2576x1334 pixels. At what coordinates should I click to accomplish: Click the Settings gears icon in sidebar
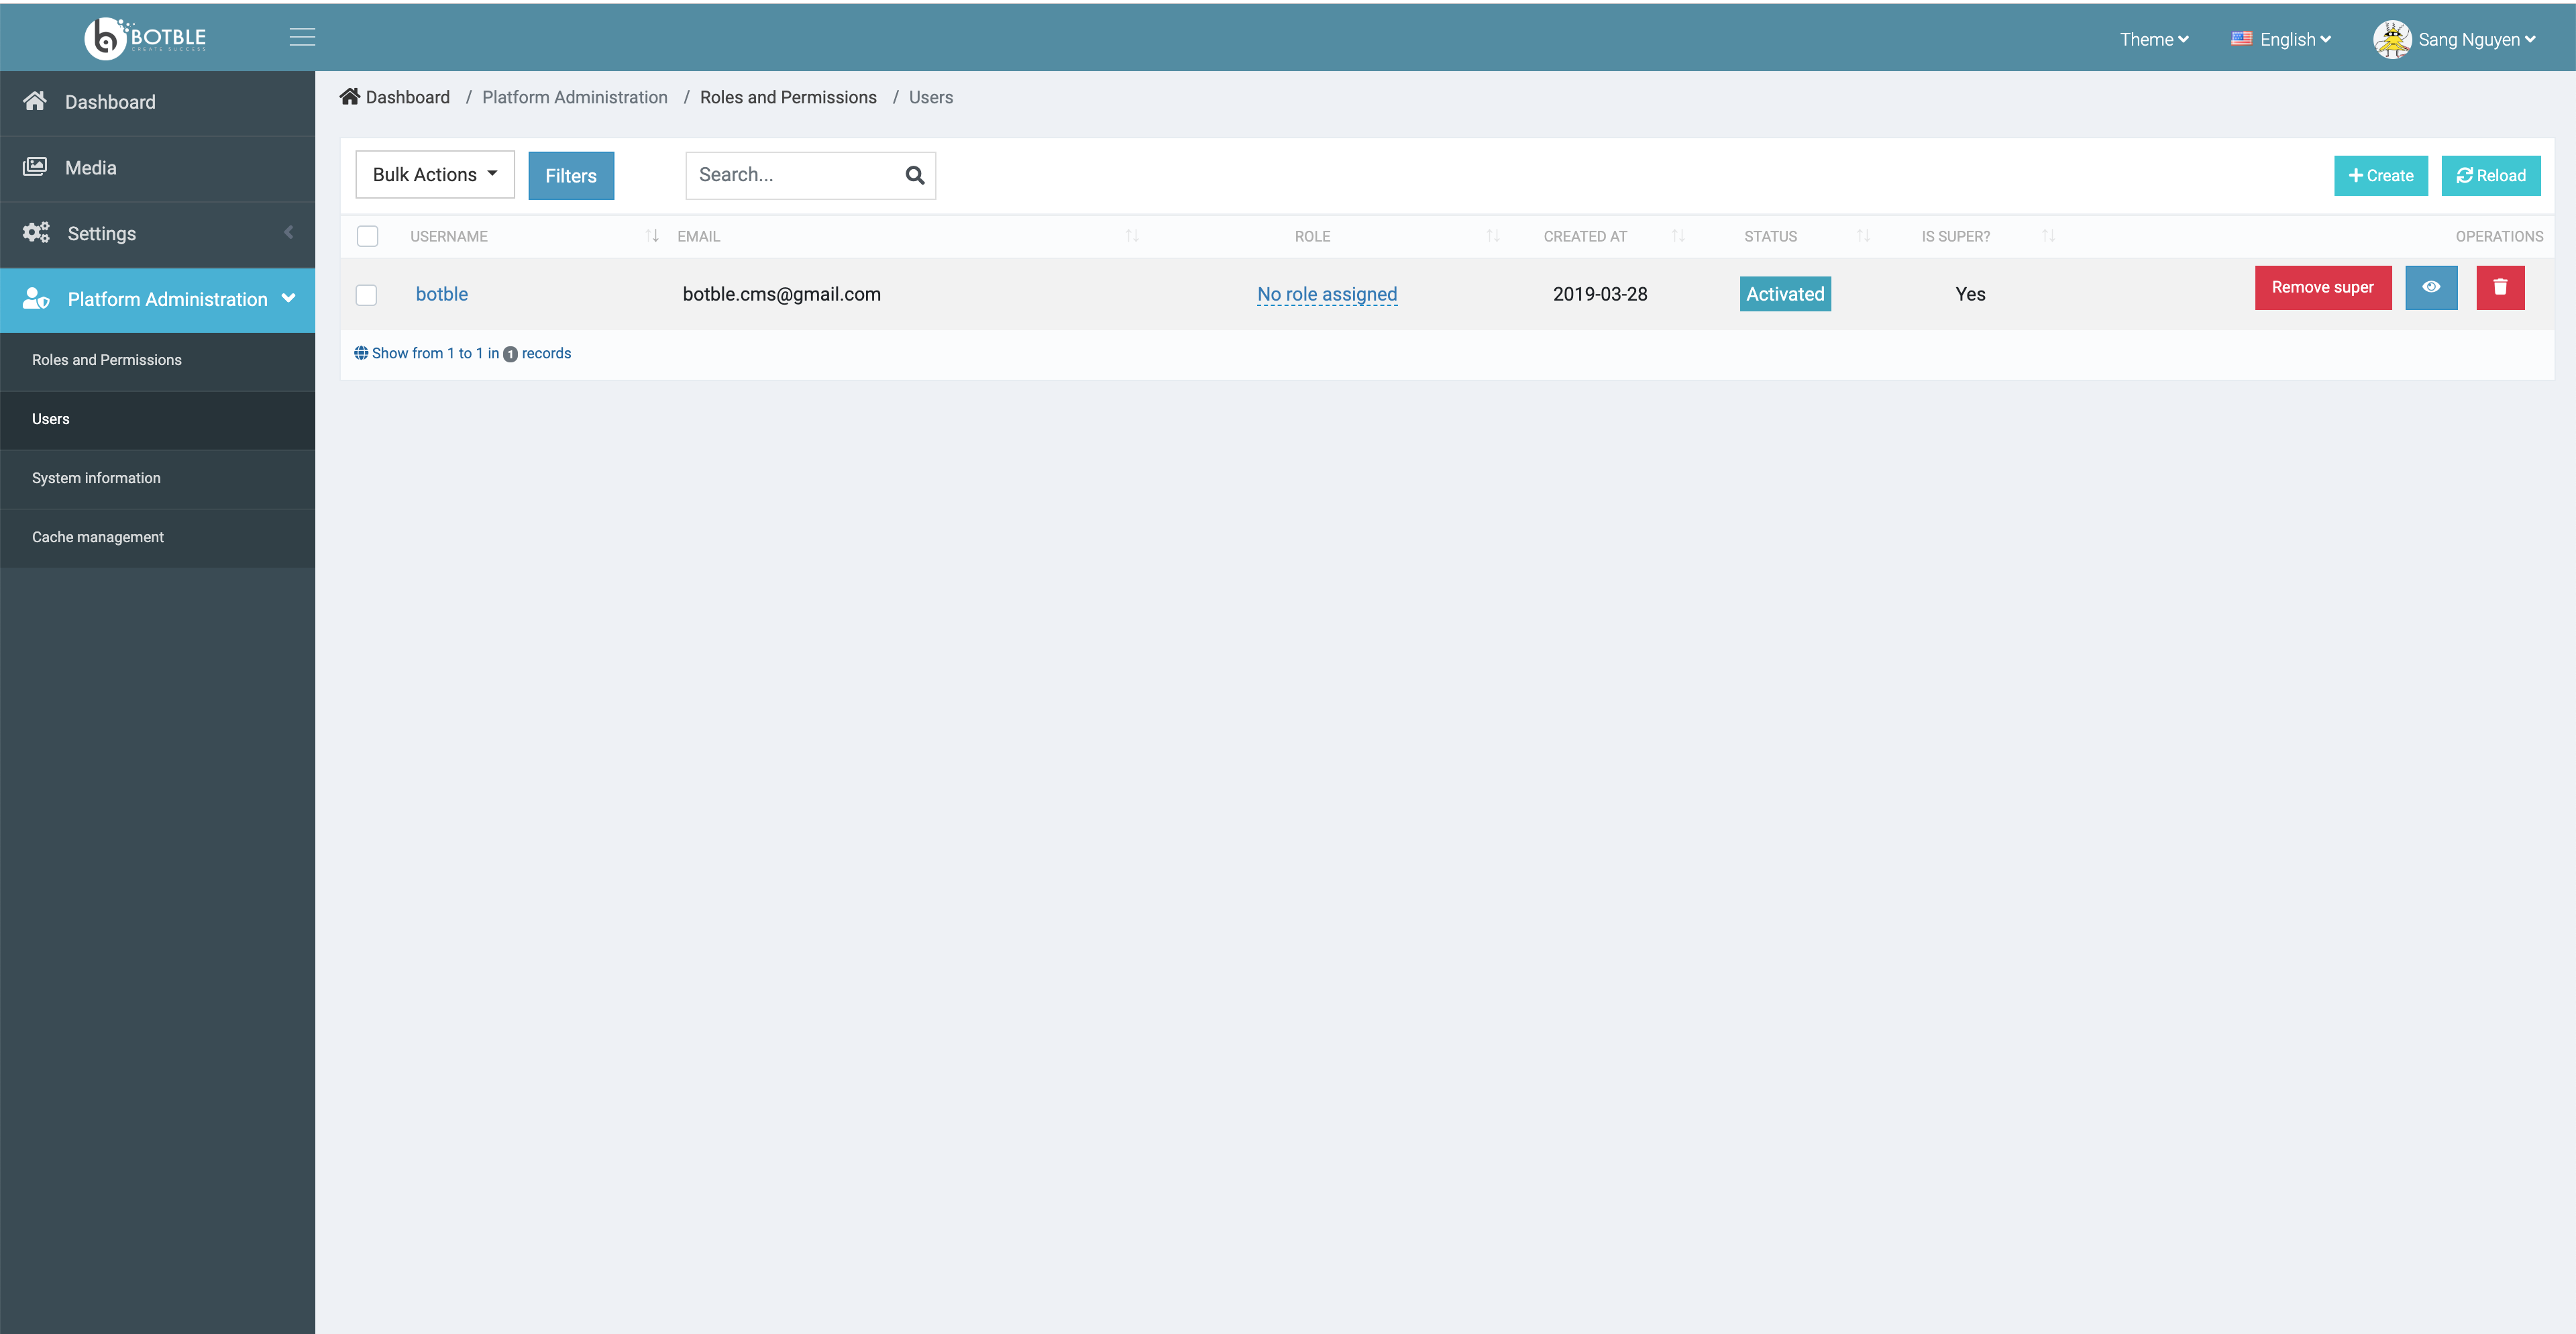point(36,233)
